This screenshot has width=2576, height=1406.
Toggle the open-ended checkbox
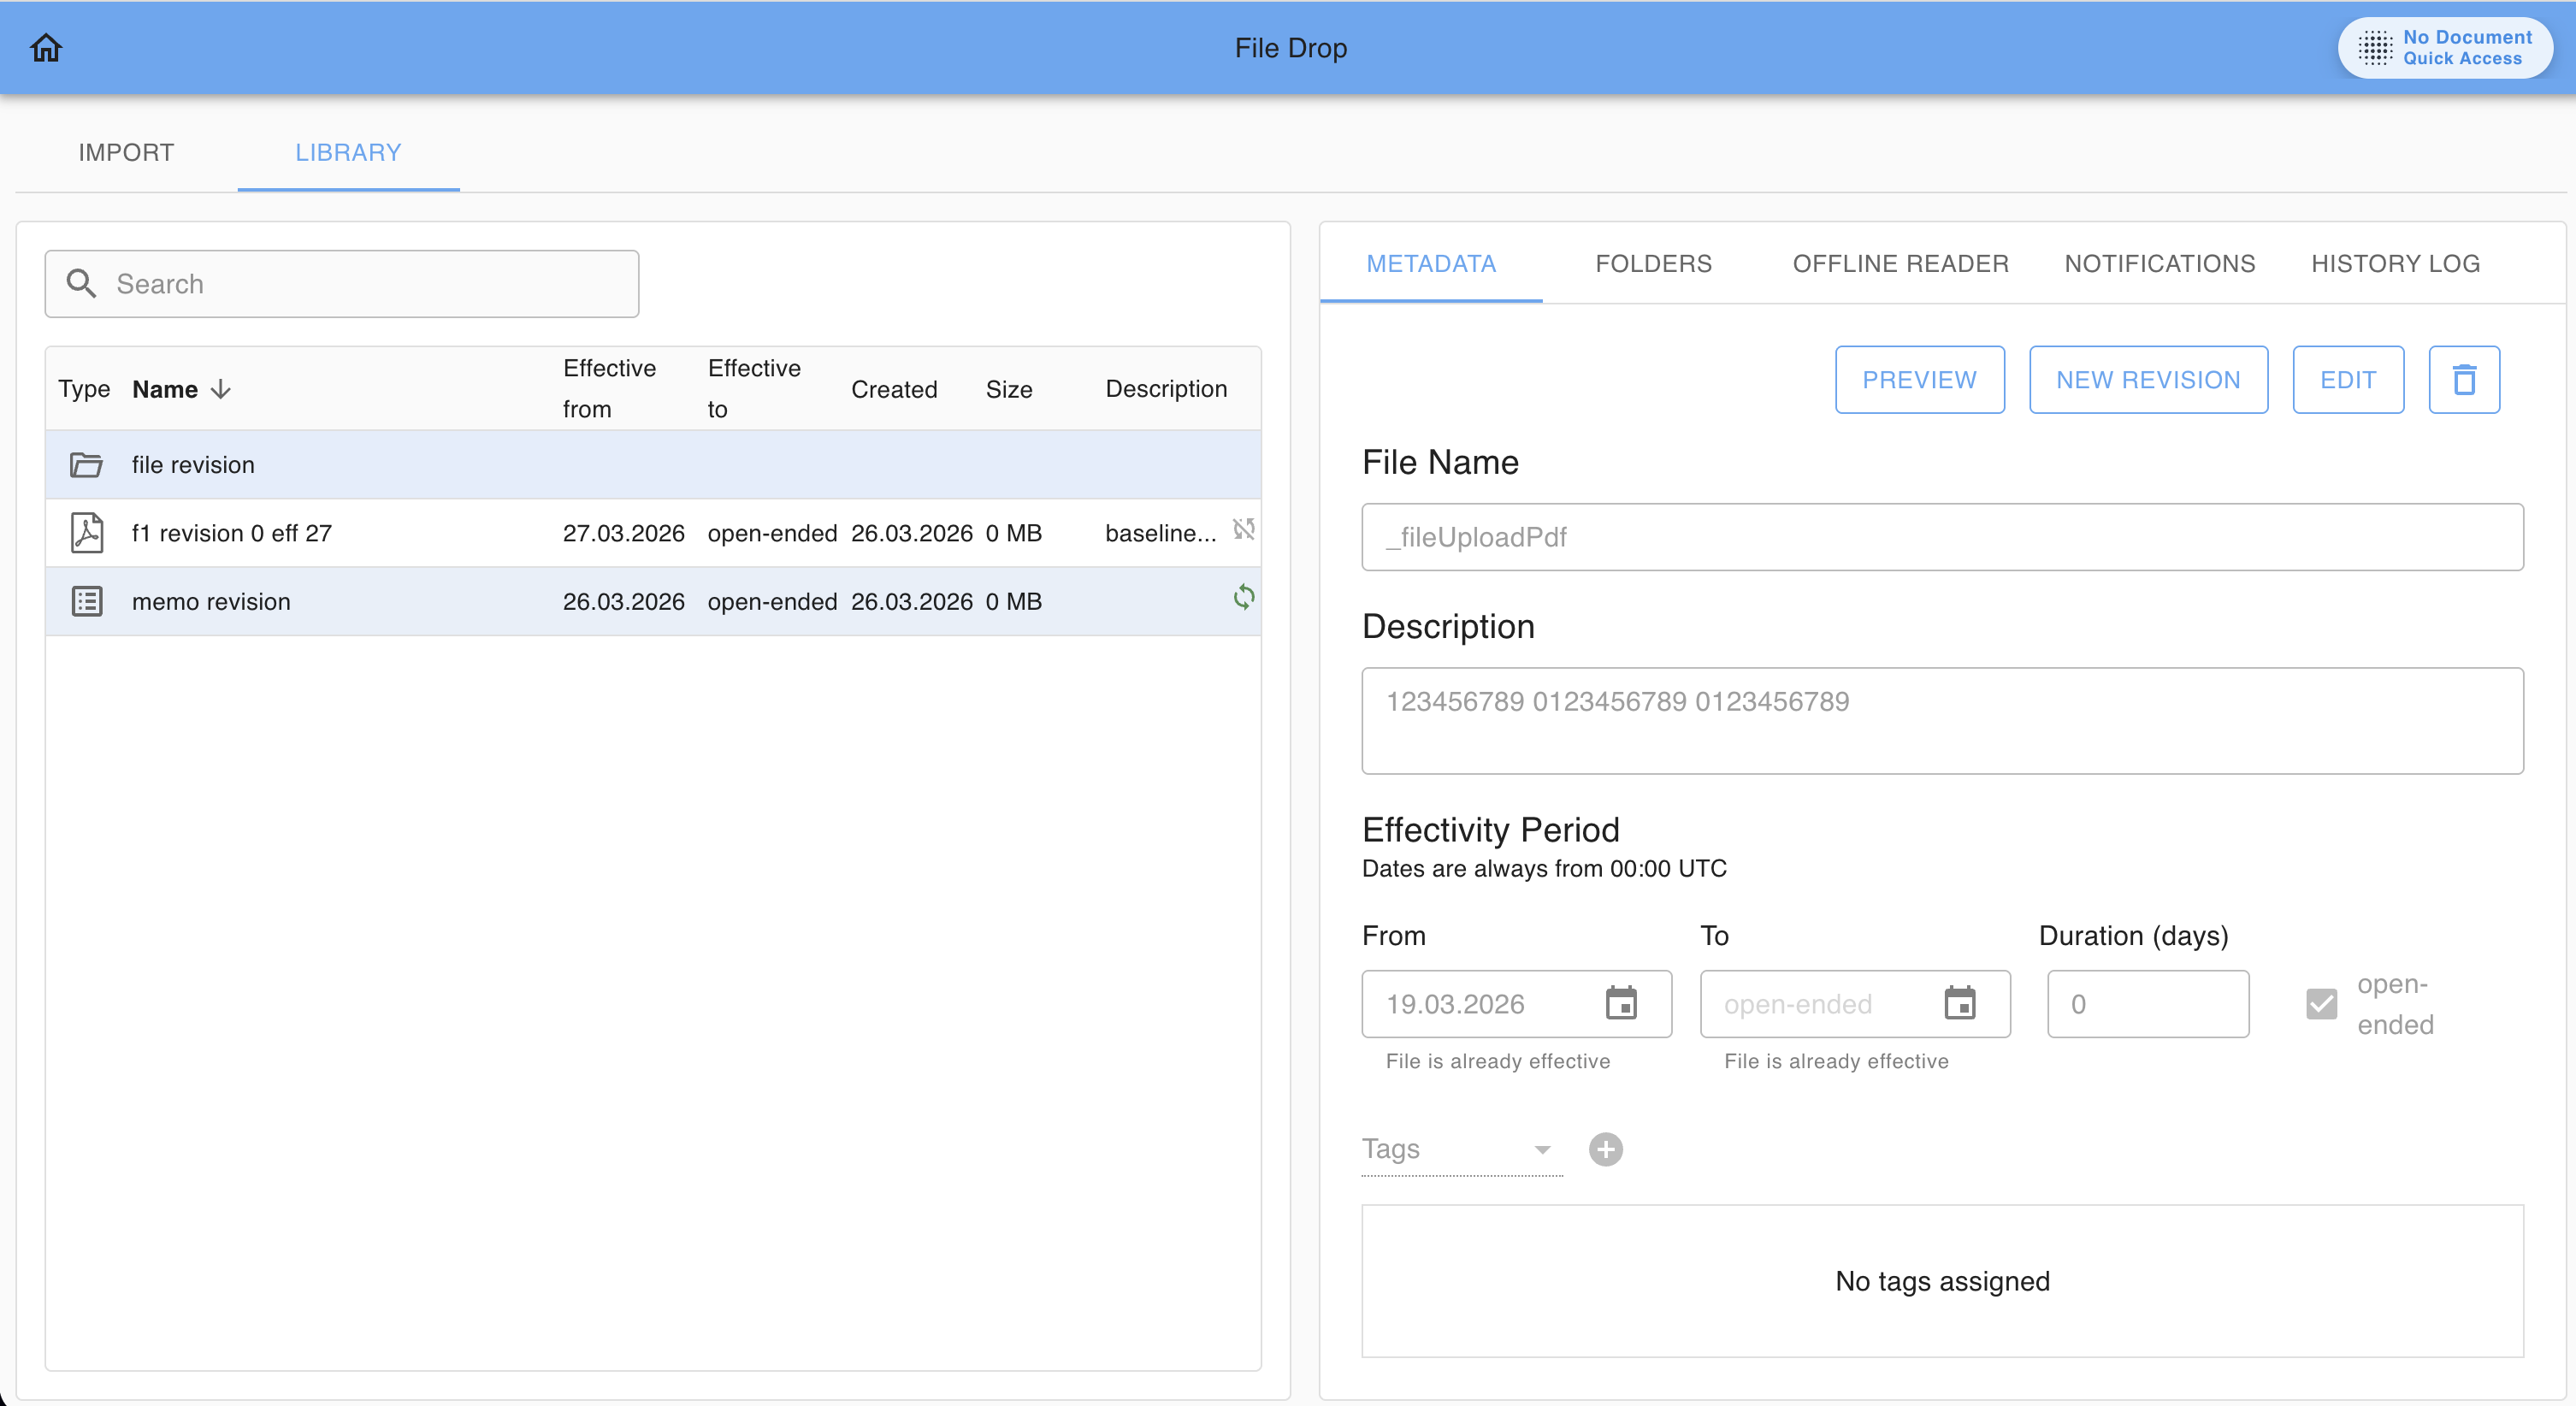[2321, 1003]
